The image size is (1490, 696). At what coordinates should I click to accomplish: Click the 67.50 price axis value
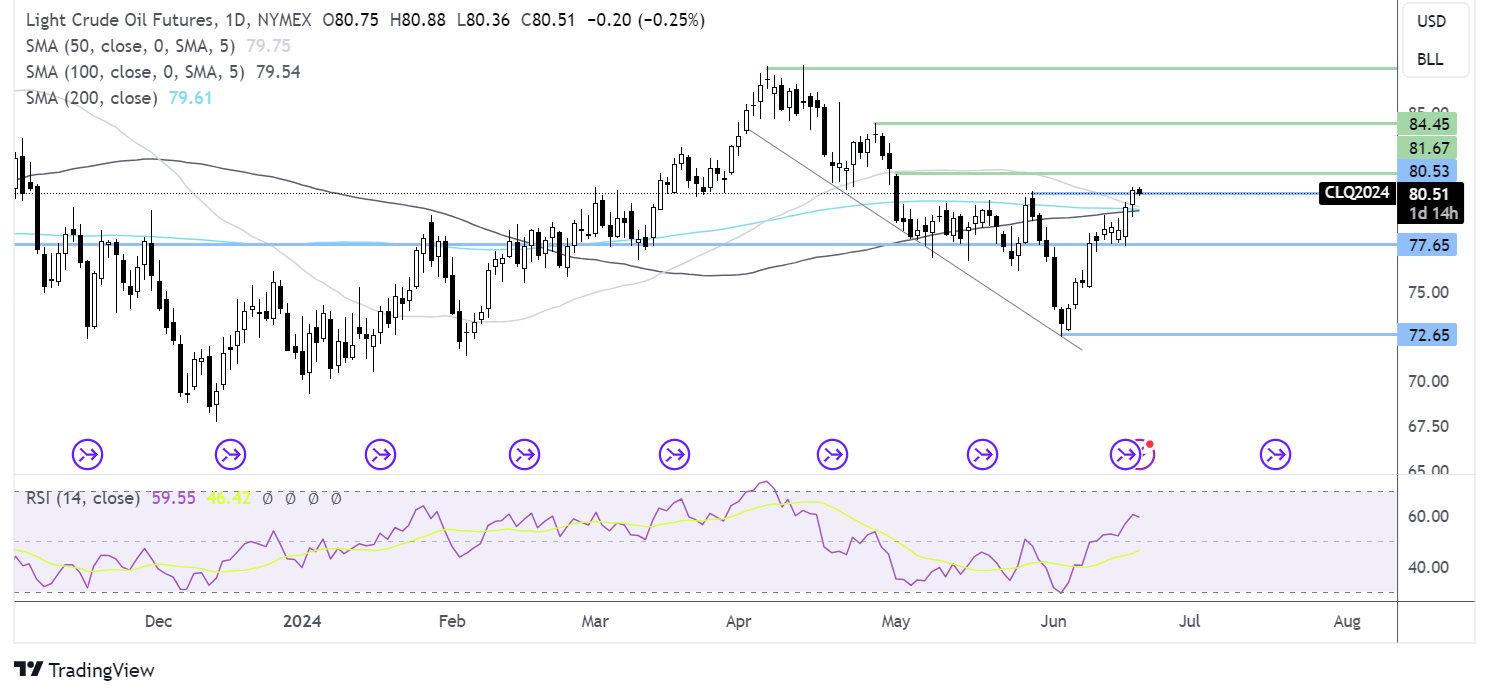pos(1429,426)
